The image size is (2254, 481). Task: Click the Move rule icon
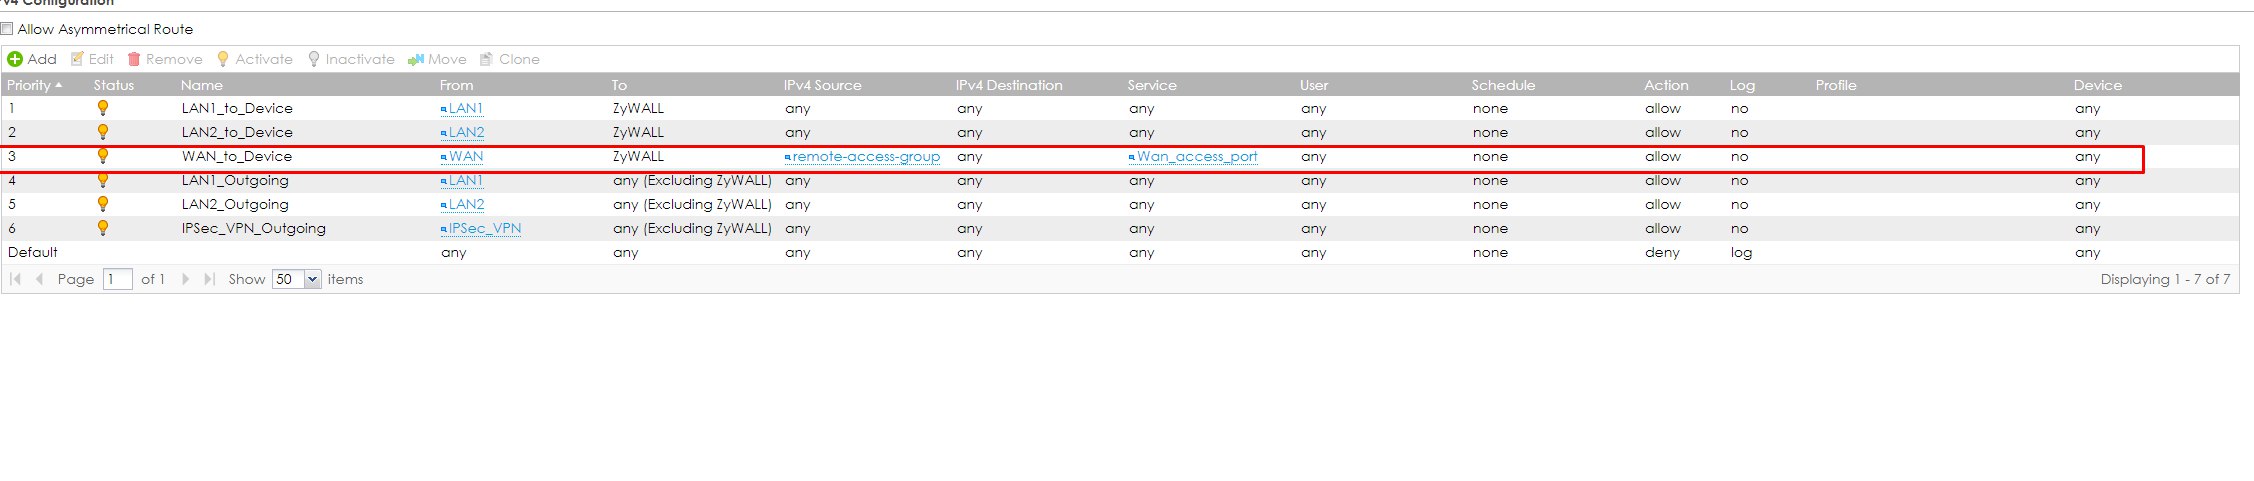tap(416, 59)
